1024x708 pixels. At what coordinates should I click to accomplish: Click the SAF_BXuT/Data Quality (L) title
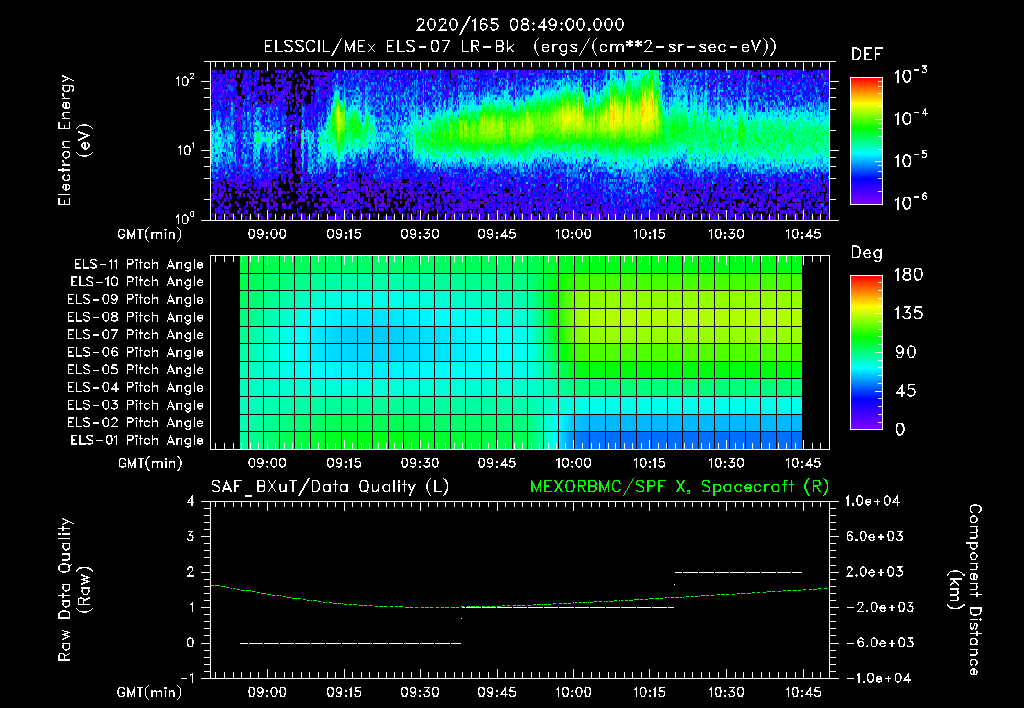330,487
